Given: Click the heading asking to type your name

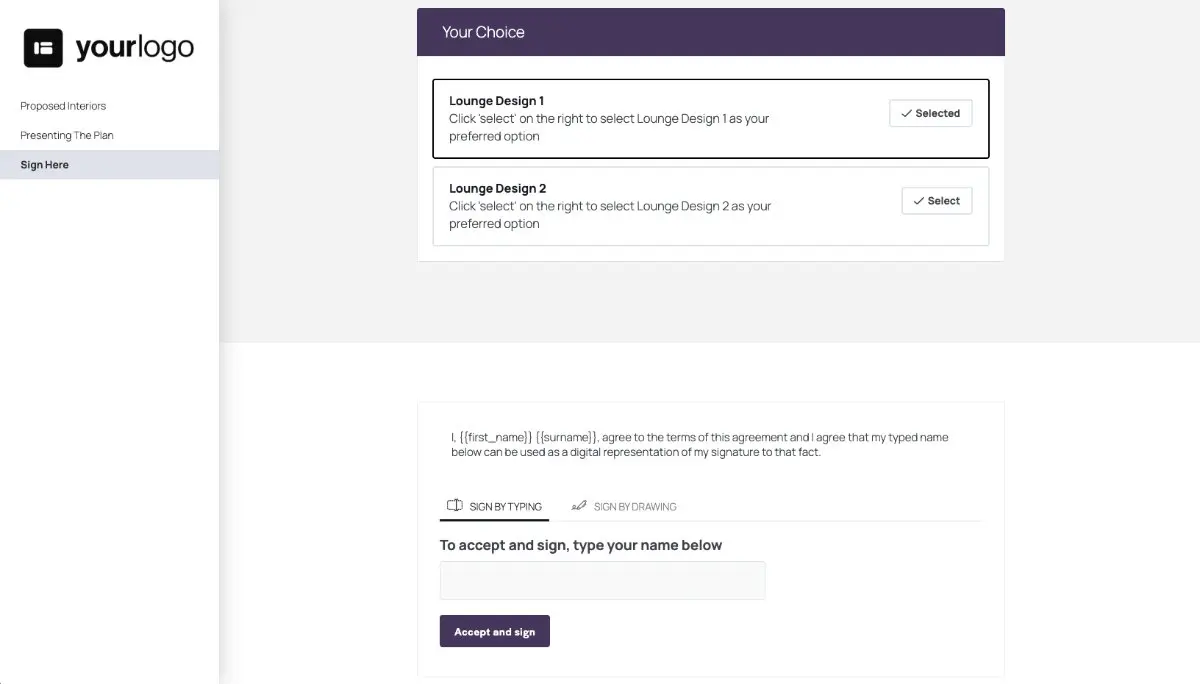Looking at the screenshot, I should tap(580, 545).
